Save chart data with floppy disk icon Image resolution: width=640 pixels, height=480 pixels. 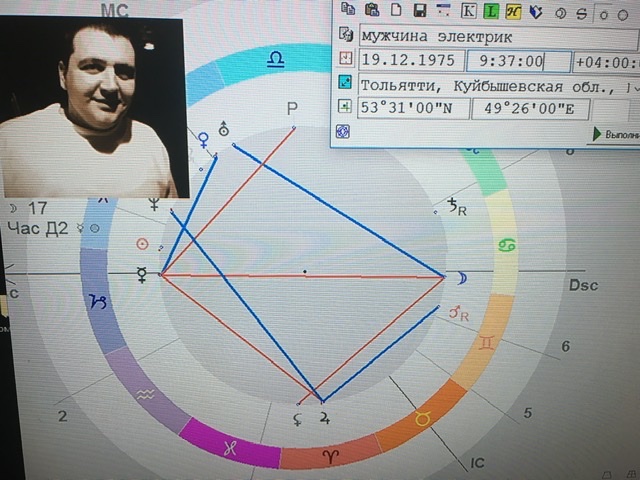pyautogui.click(x=420, y=11)
